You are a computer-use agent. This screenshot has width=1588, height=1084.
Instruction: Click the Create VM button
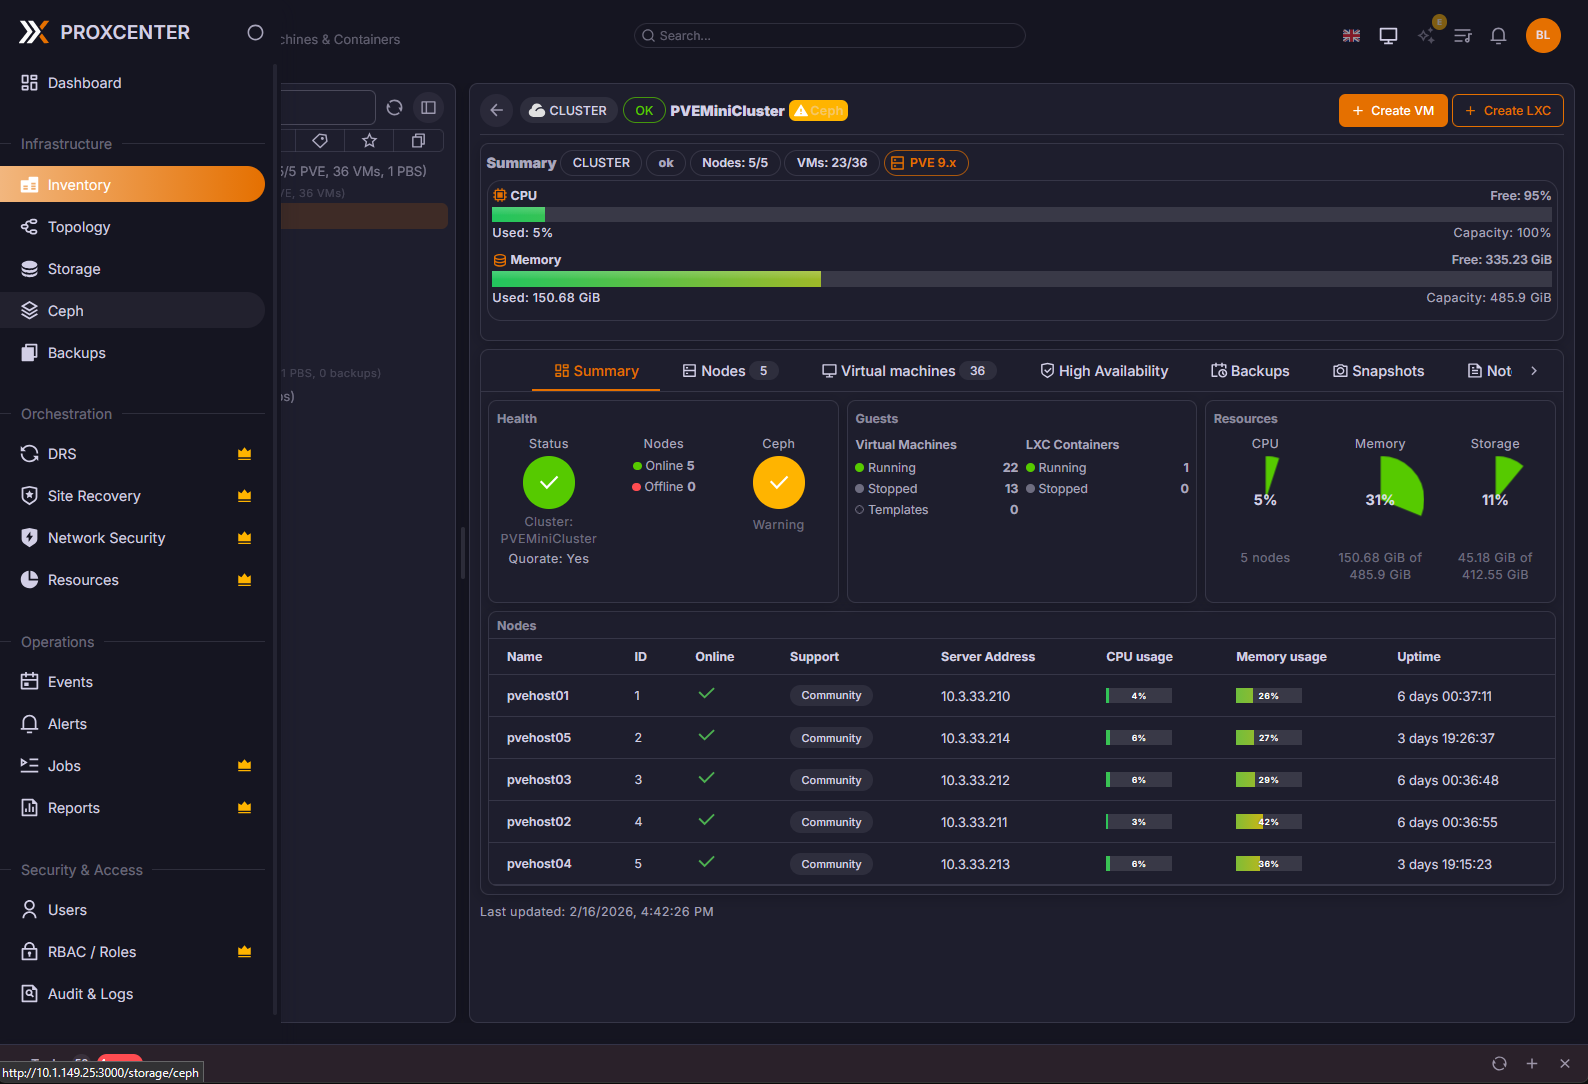pyautogui.click(x=1392, y=111)
